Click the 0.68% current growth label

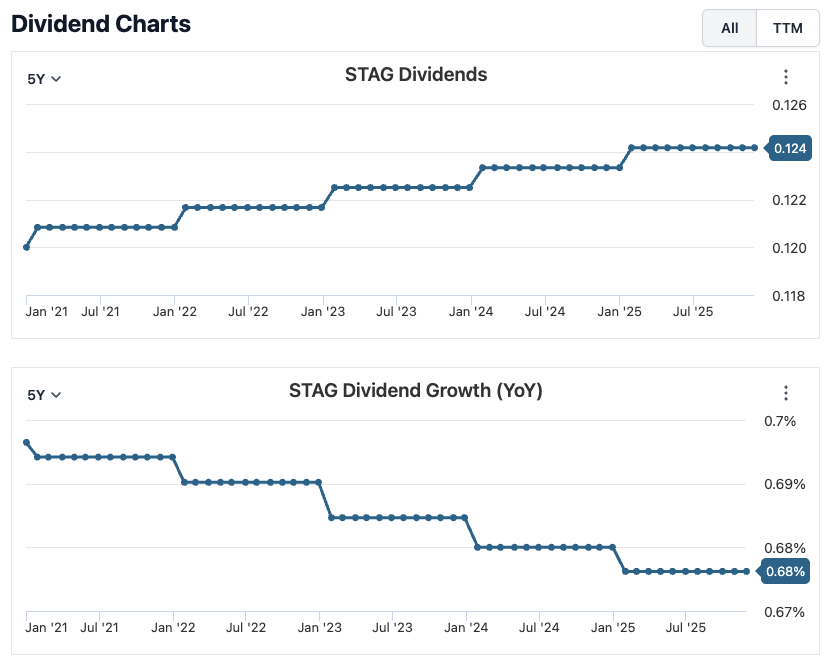point(785,571)
